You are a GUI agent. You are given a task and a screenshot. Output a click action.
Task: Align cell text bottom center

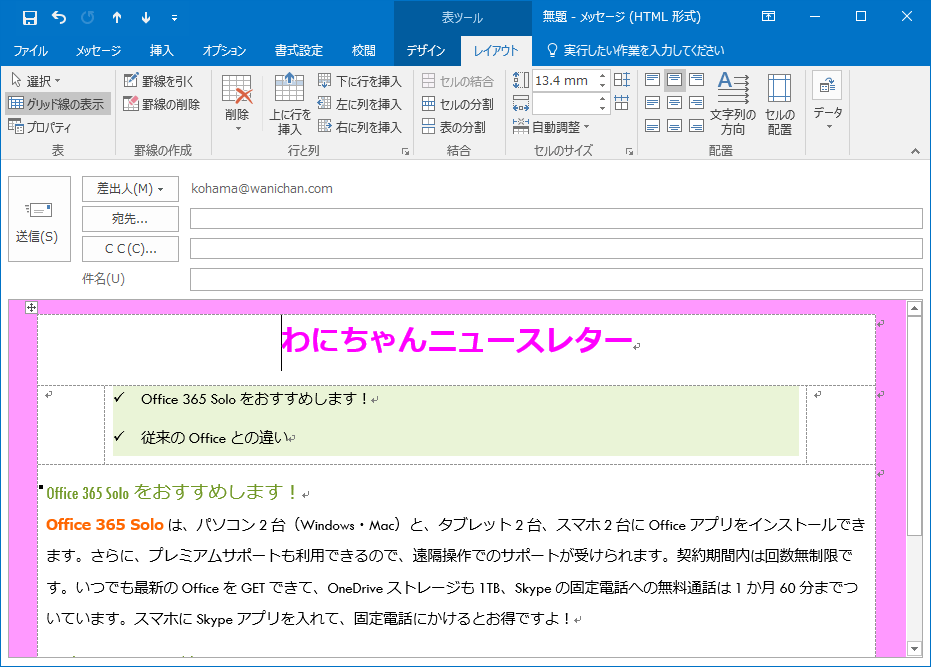674,125
